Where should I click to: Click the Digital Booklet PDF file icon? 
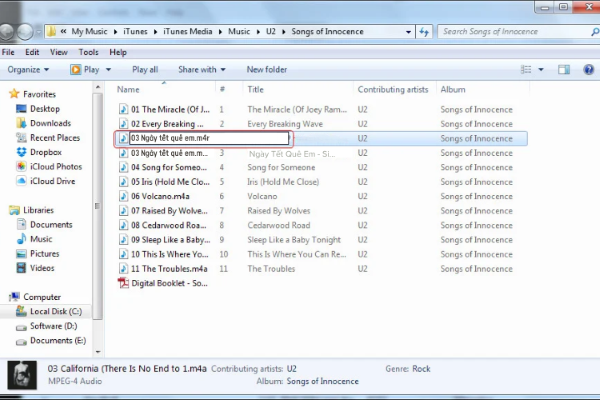124,283
